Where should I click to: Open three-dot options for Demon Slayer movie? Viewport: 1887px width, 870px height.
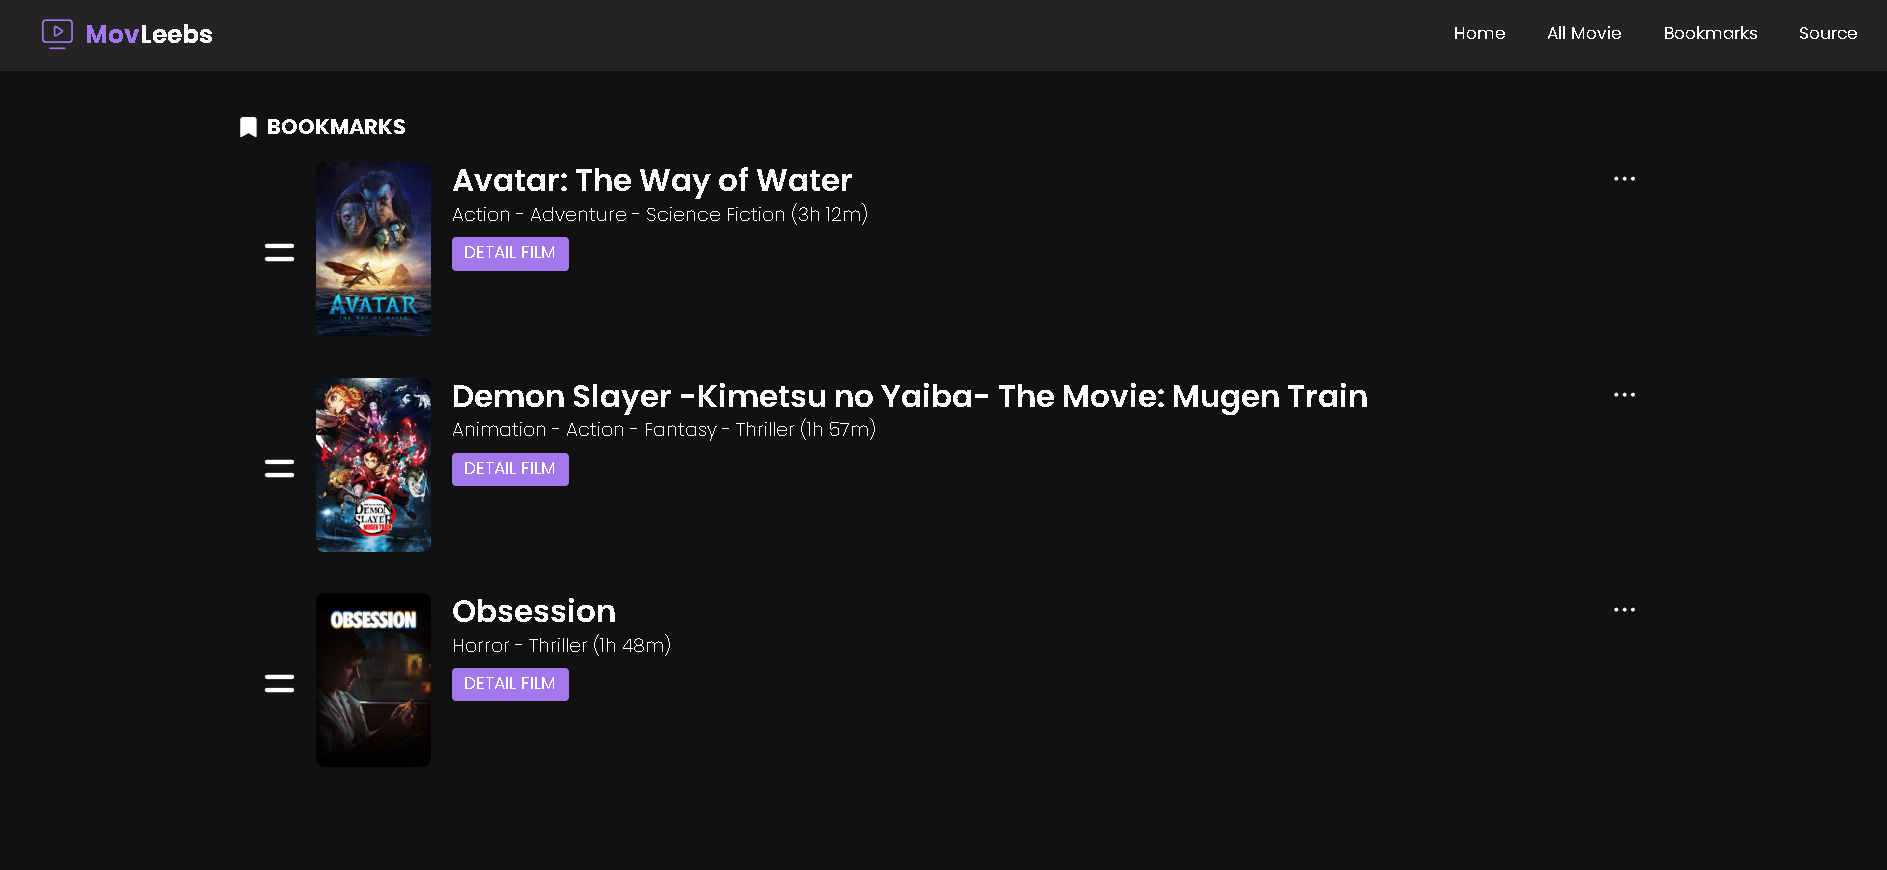click(1624, 395)
